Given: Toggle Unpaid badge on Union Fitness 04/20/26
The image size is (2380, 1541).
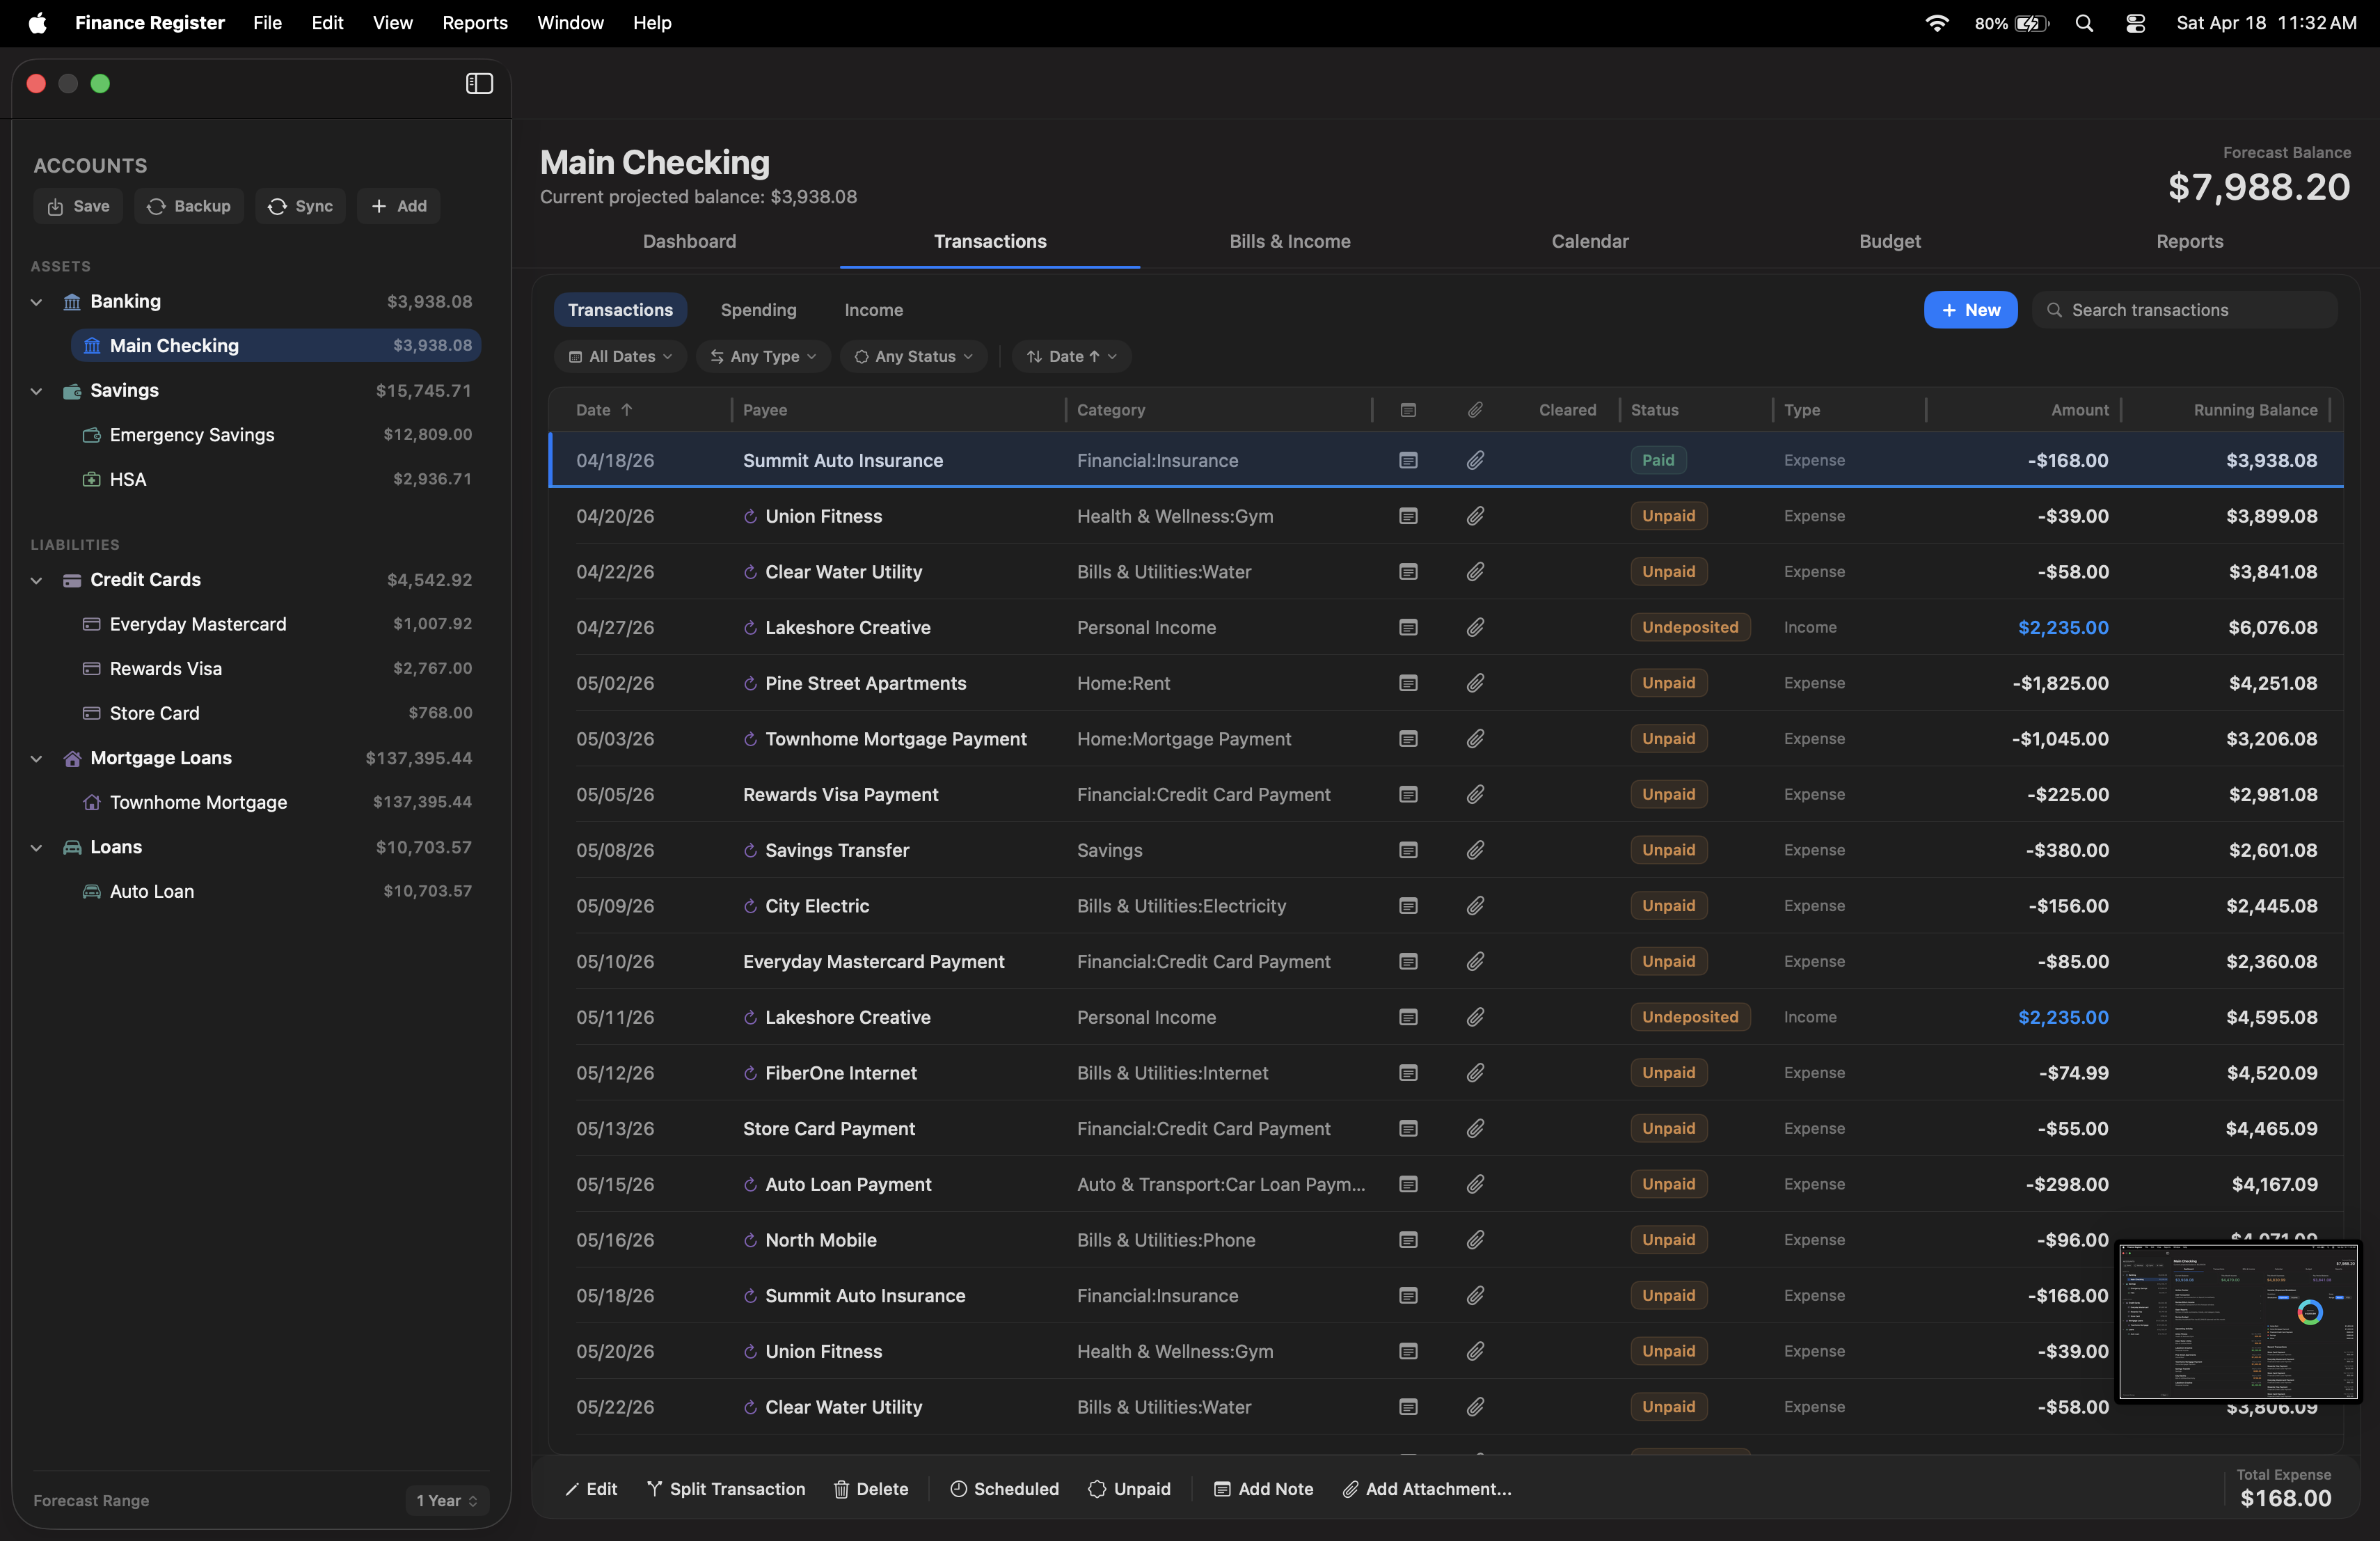Looking at the screenshot, I should 1668,517.
